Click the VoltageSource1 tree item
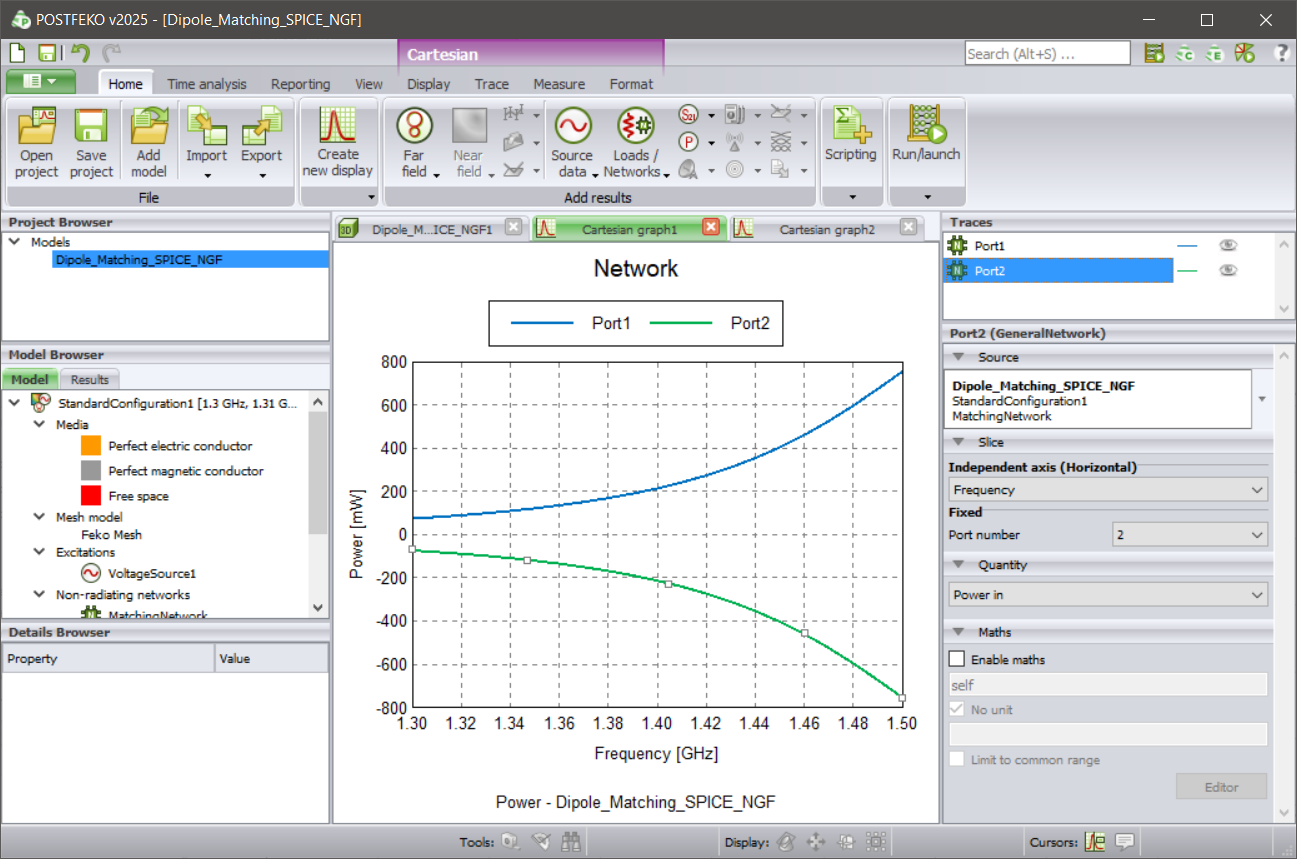1297x859 pixels. tap(152, 574)
